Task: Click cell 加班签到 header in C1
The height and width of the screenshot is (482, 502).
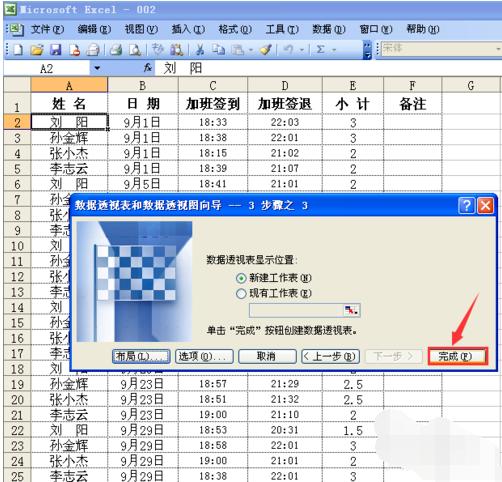Action: 213,104
